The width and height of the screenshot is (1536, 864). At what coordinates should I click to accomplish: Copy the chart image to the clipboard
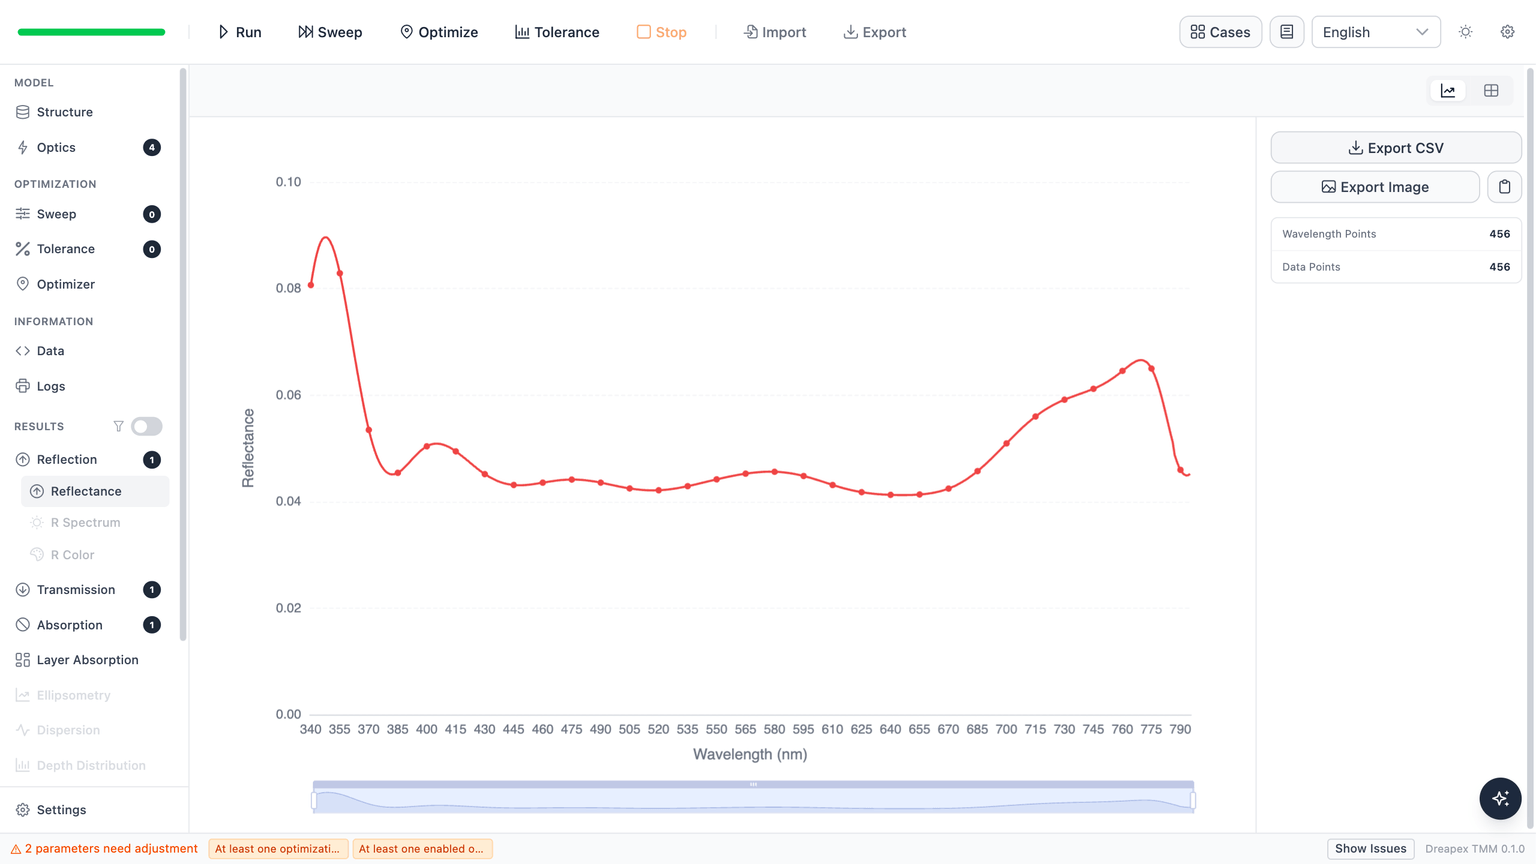click(x=1504, y=187)
